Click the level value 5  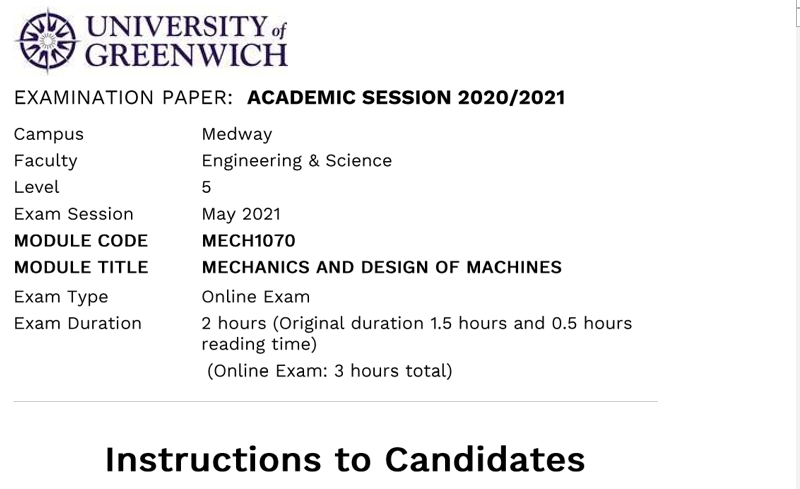(207, 187)
